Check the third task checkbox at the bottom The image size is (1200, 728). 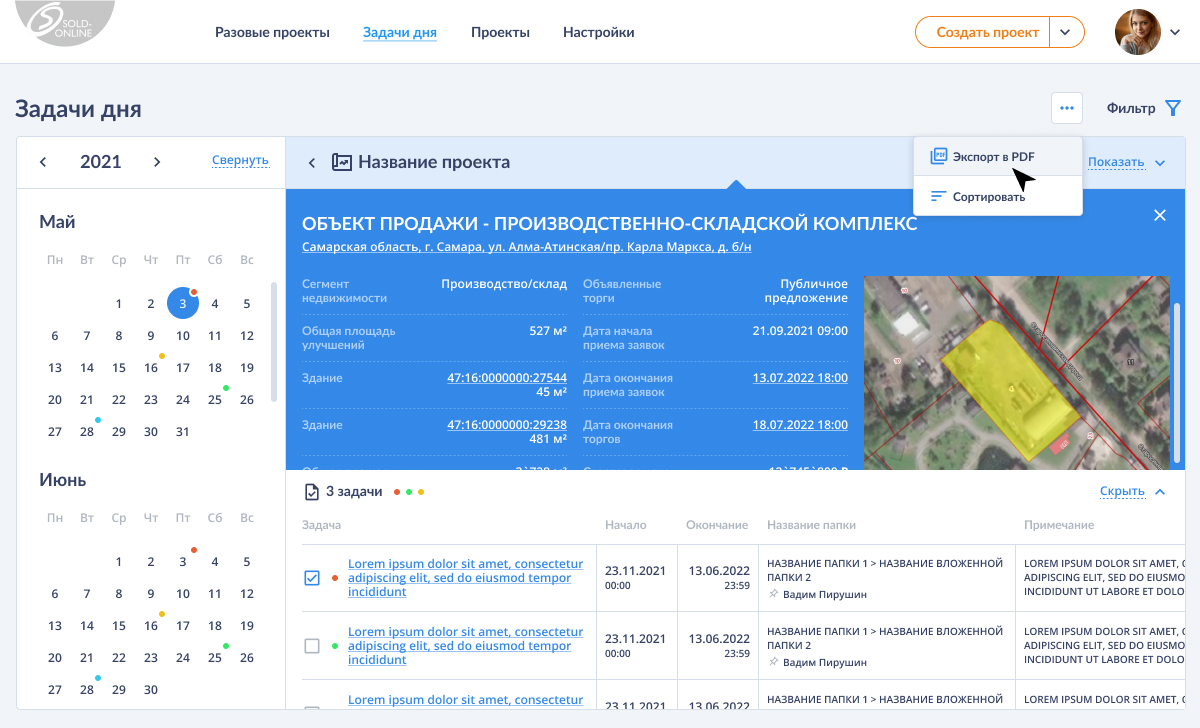pos(311,711)
